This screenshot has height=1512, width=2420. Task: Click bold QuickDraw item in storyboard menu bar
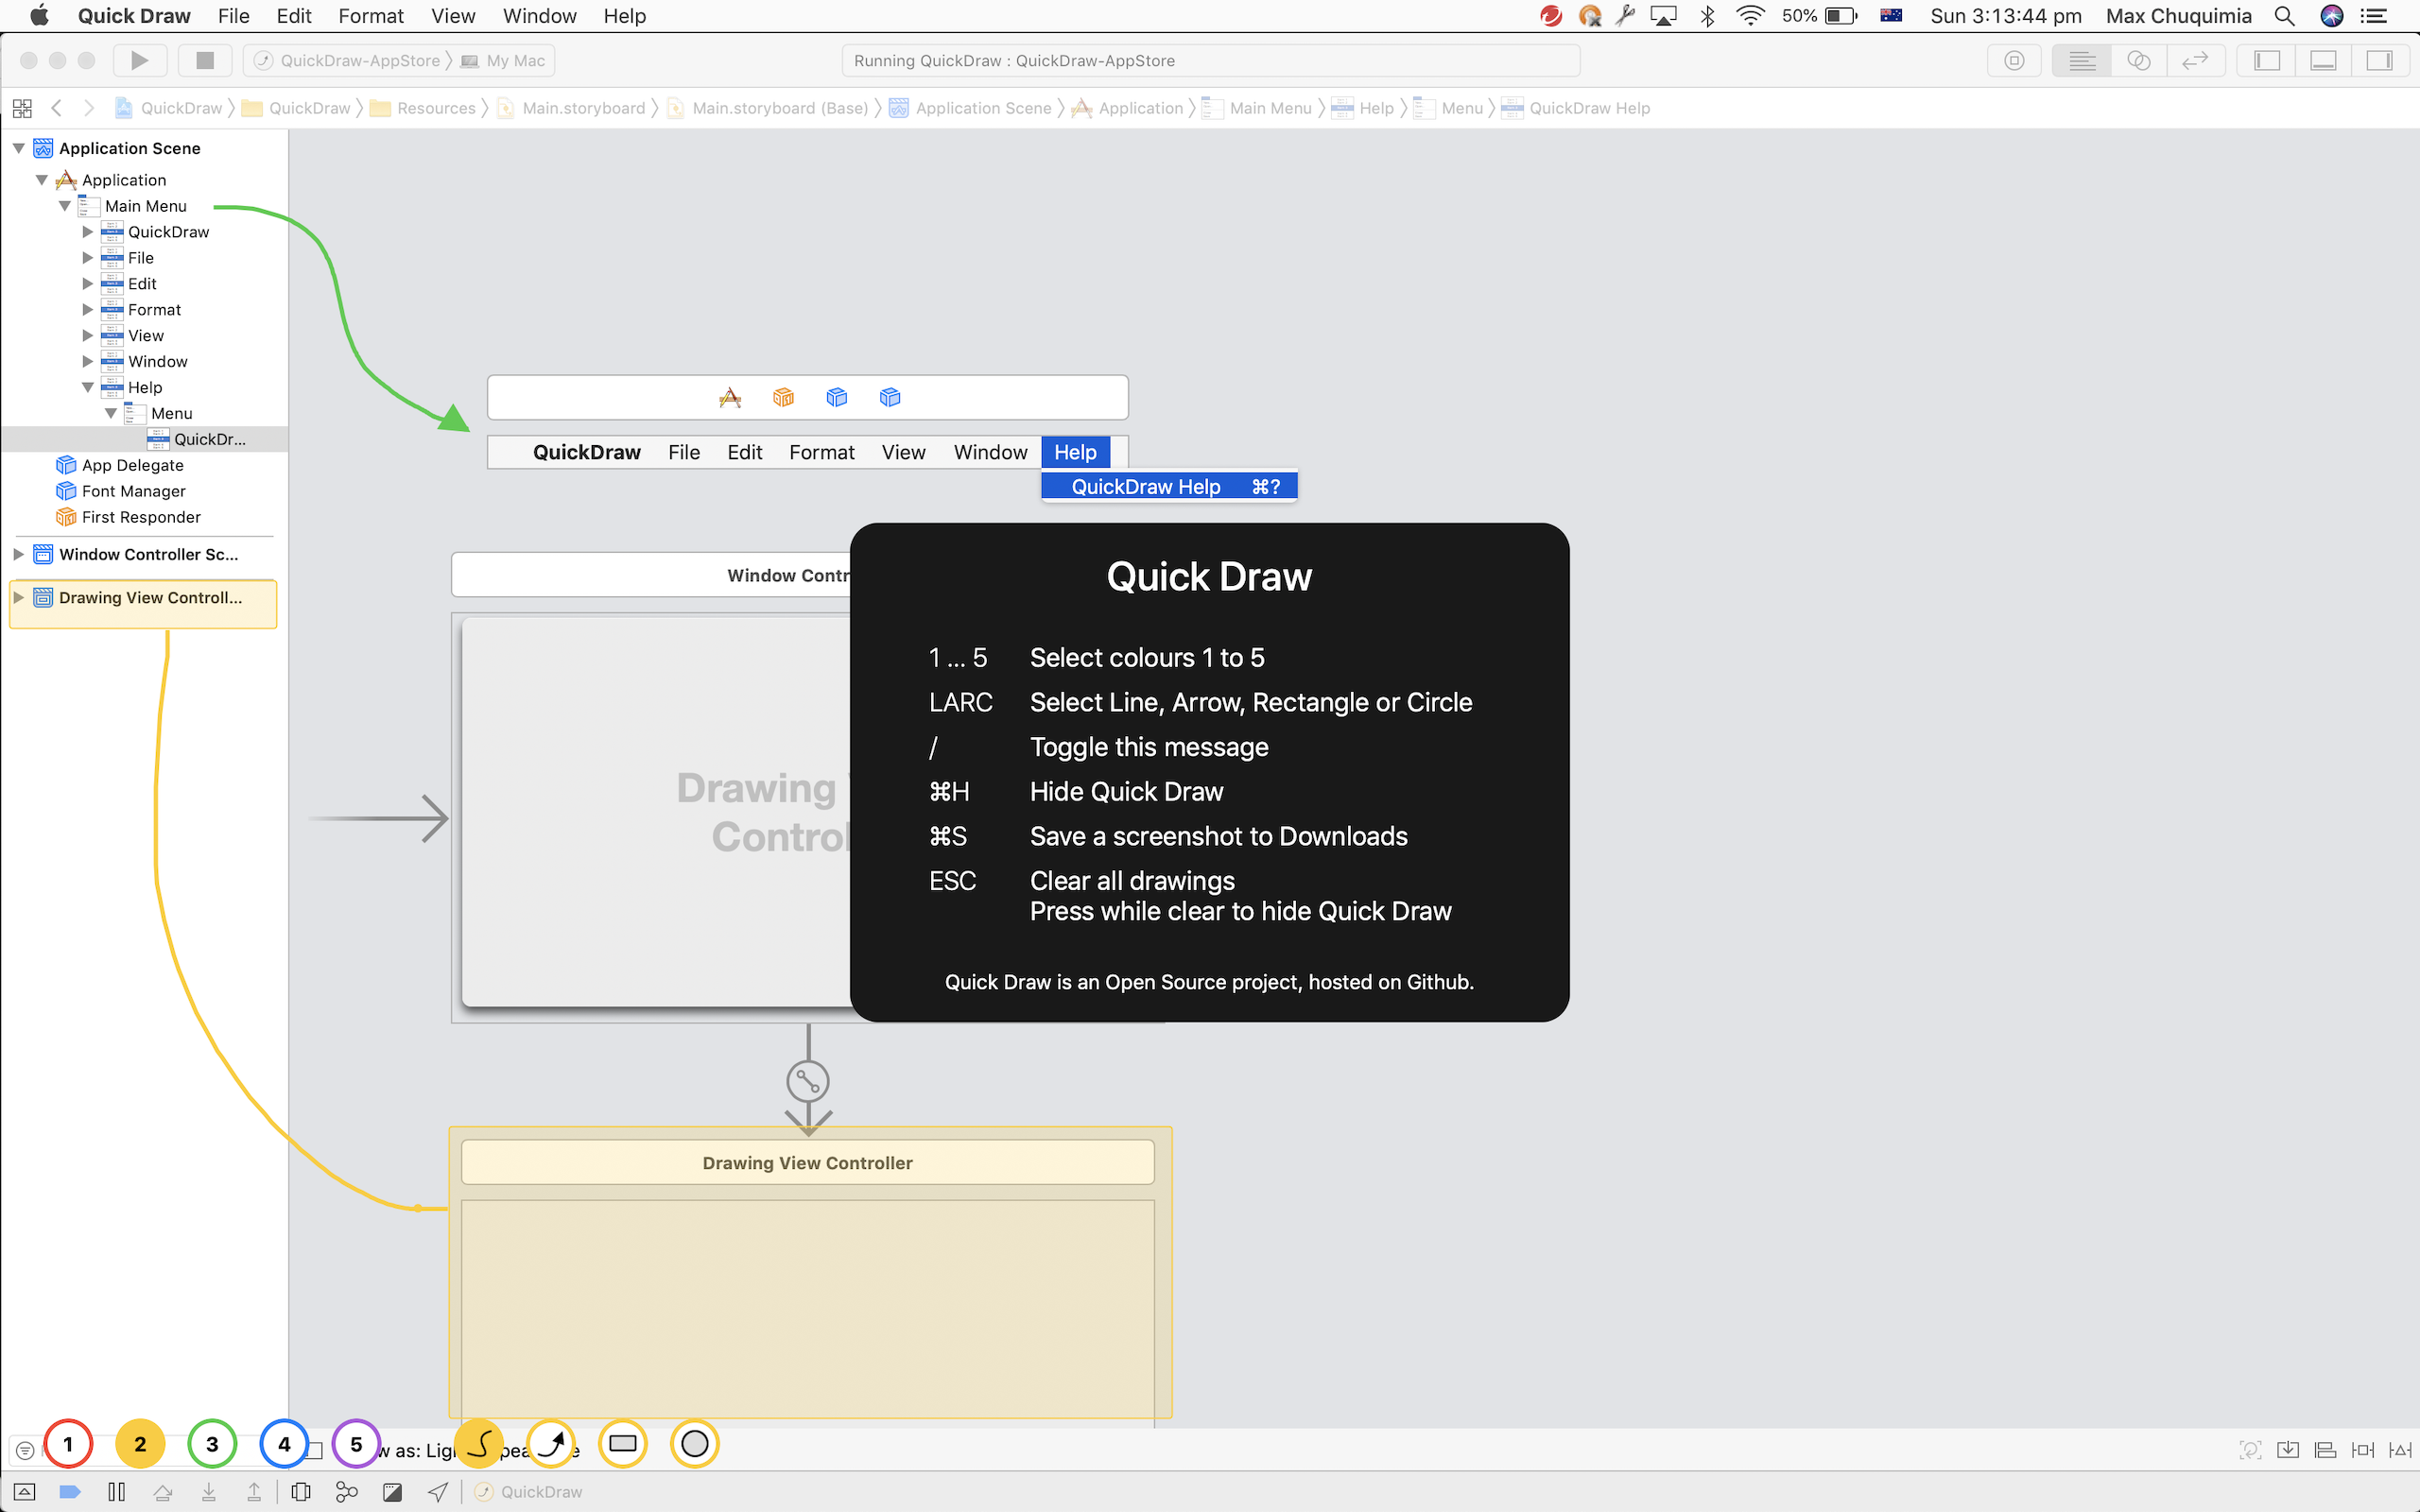[586, 452]
